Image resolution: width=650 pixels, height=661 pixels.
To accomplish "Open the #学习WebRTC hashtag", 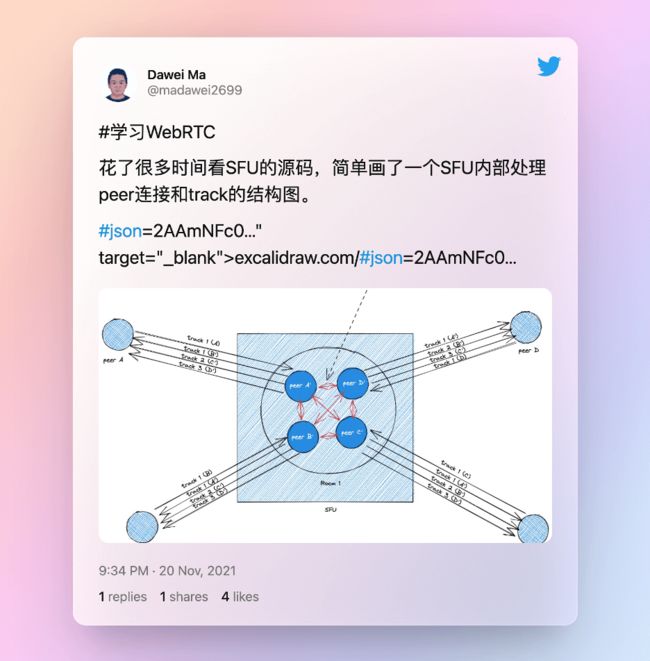I will tap(157, 132).
